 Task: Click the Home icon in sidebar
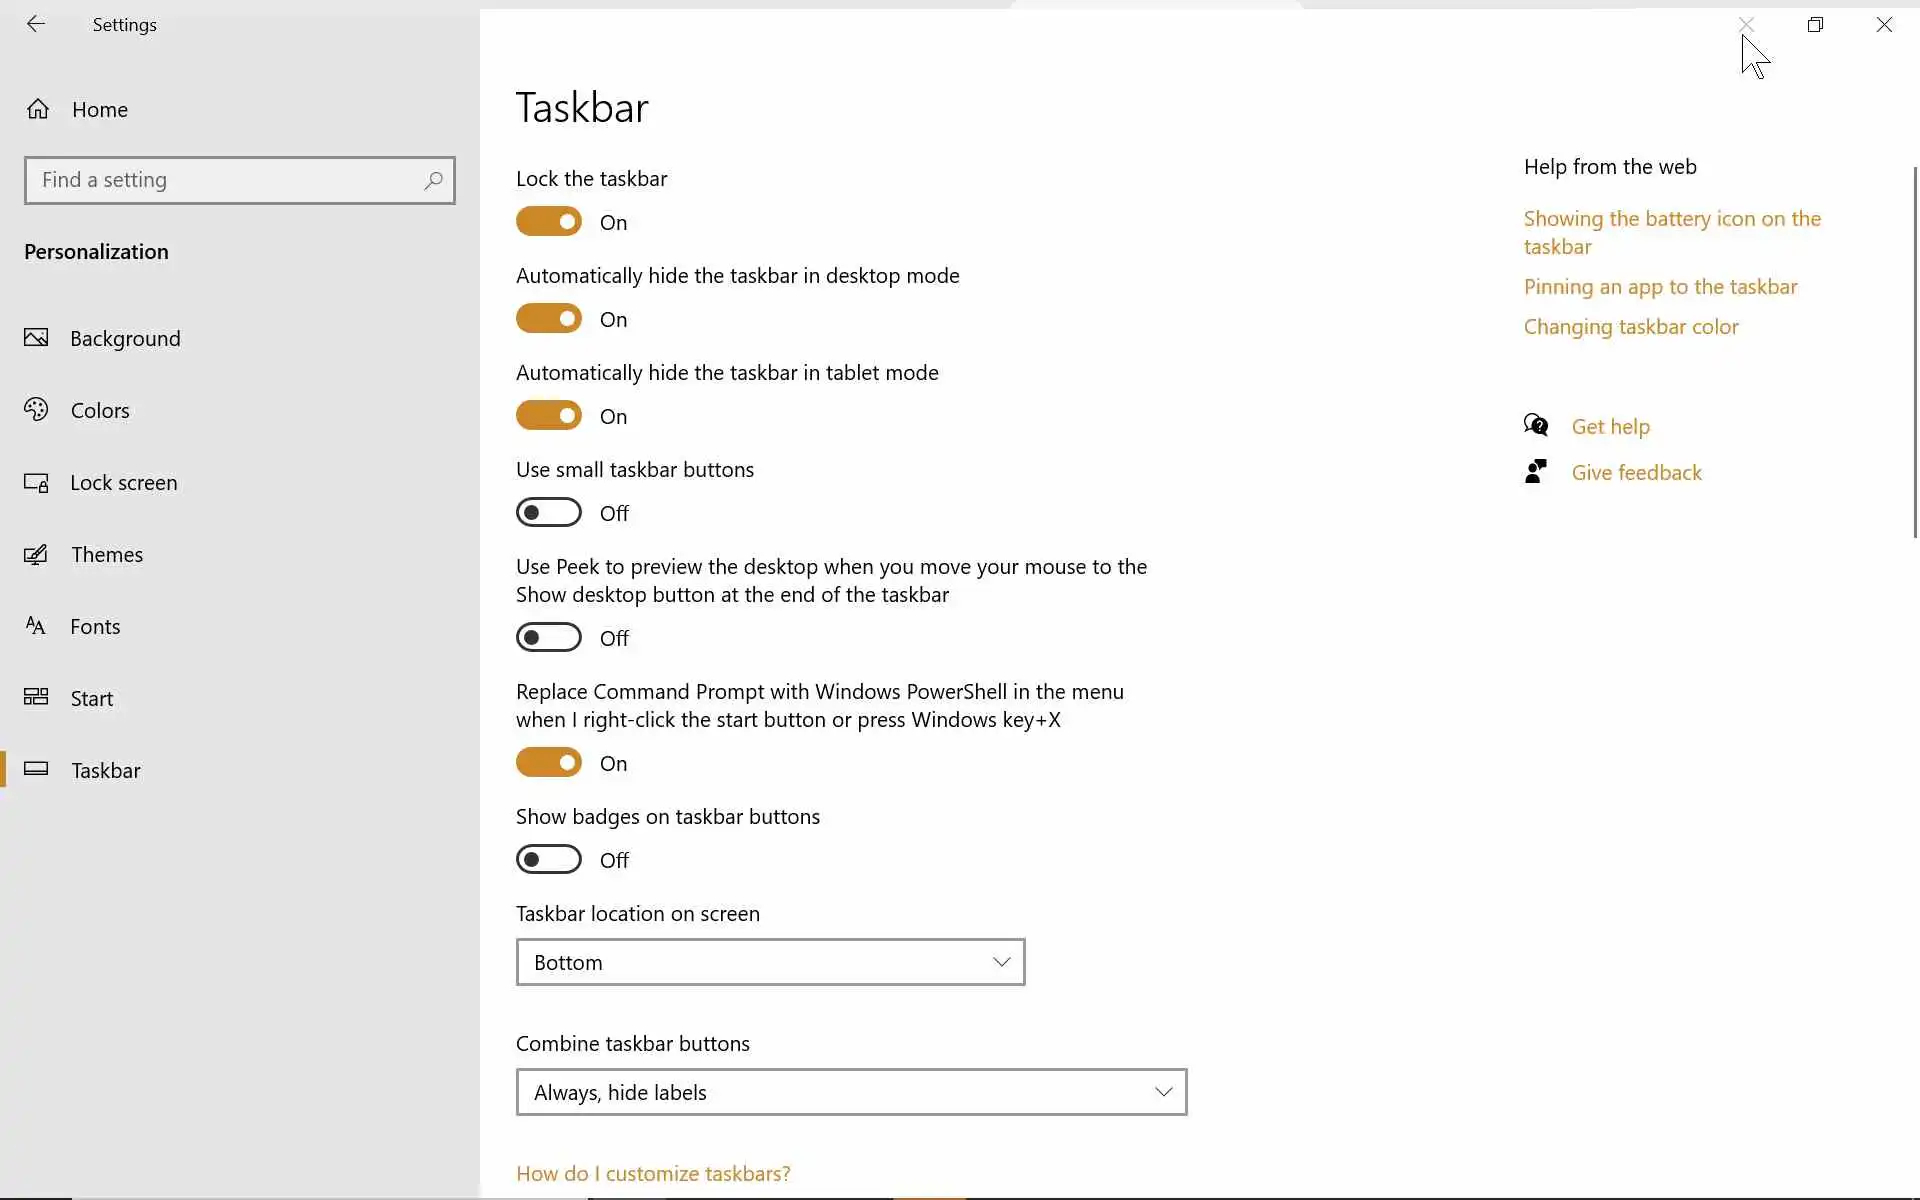click(38, 109)
